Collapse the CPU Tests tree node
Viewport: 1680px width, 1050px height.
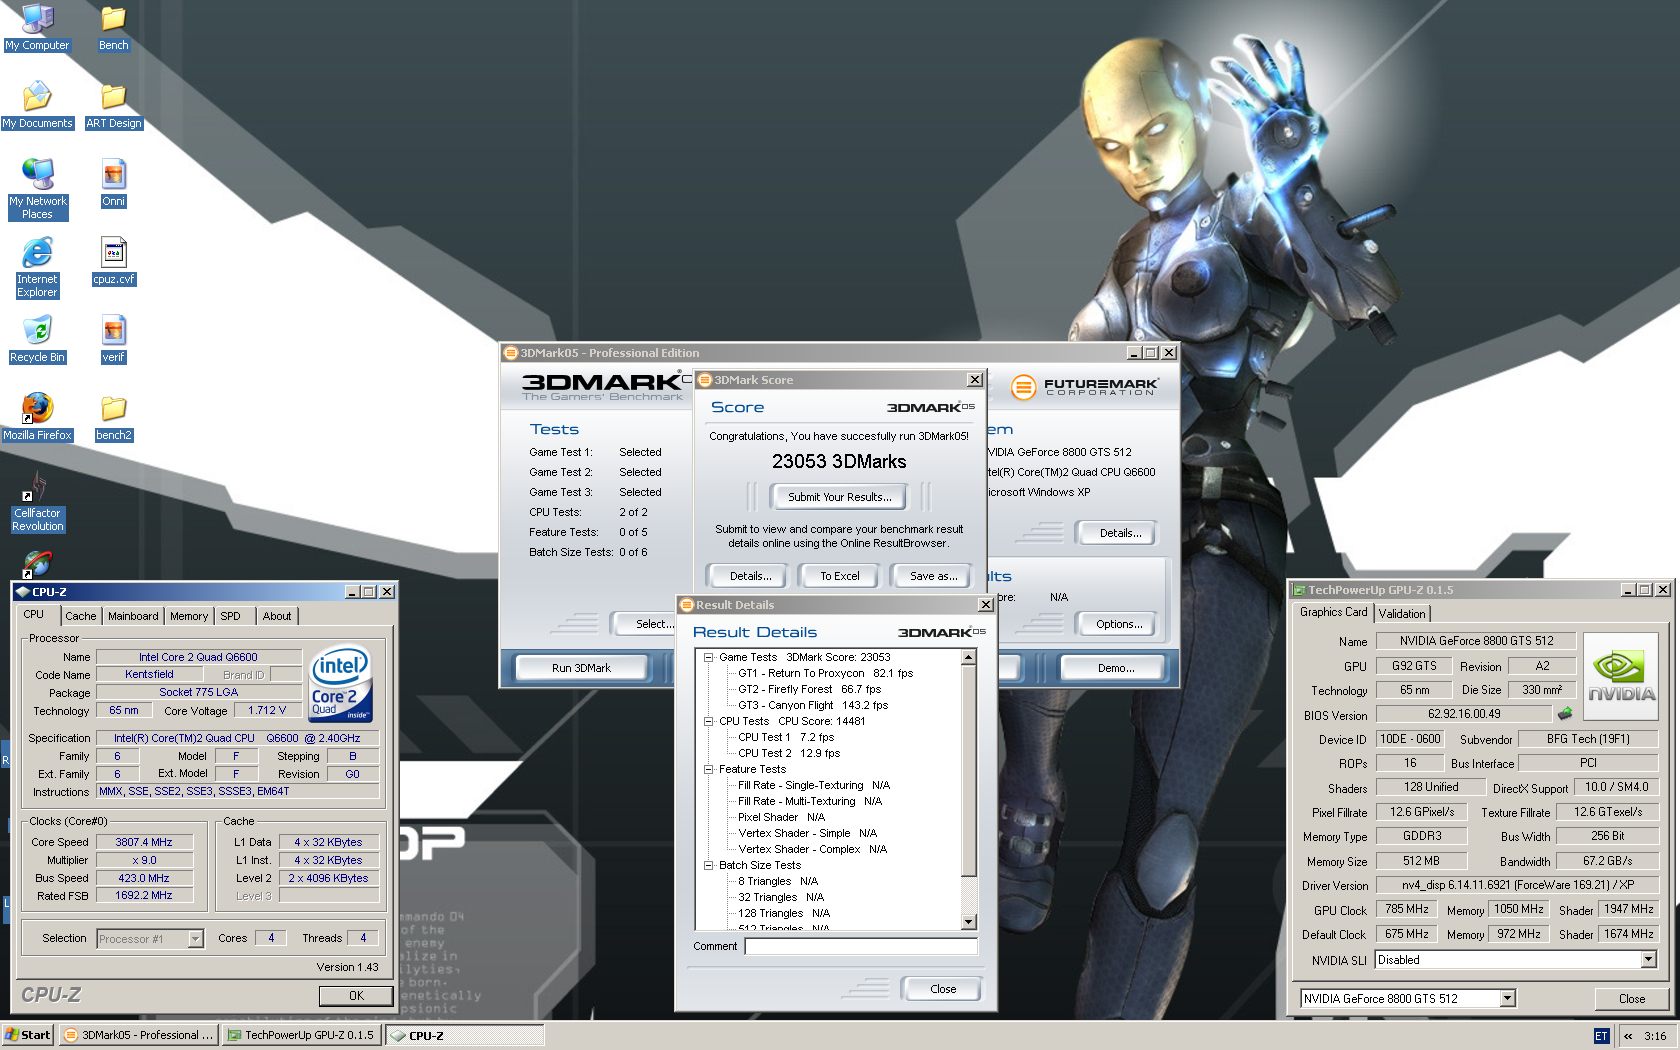click(708, 721)
